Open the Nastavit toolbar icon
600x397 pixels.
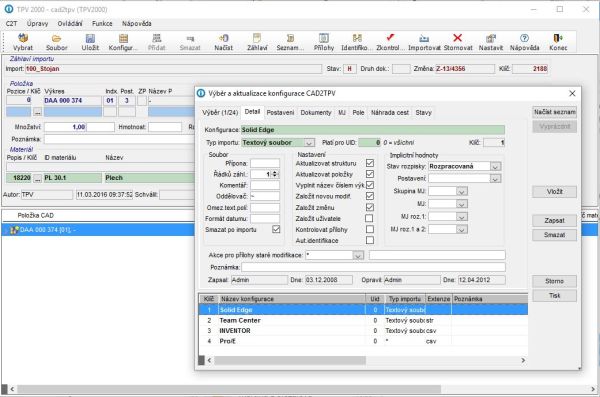click(491, 38)
